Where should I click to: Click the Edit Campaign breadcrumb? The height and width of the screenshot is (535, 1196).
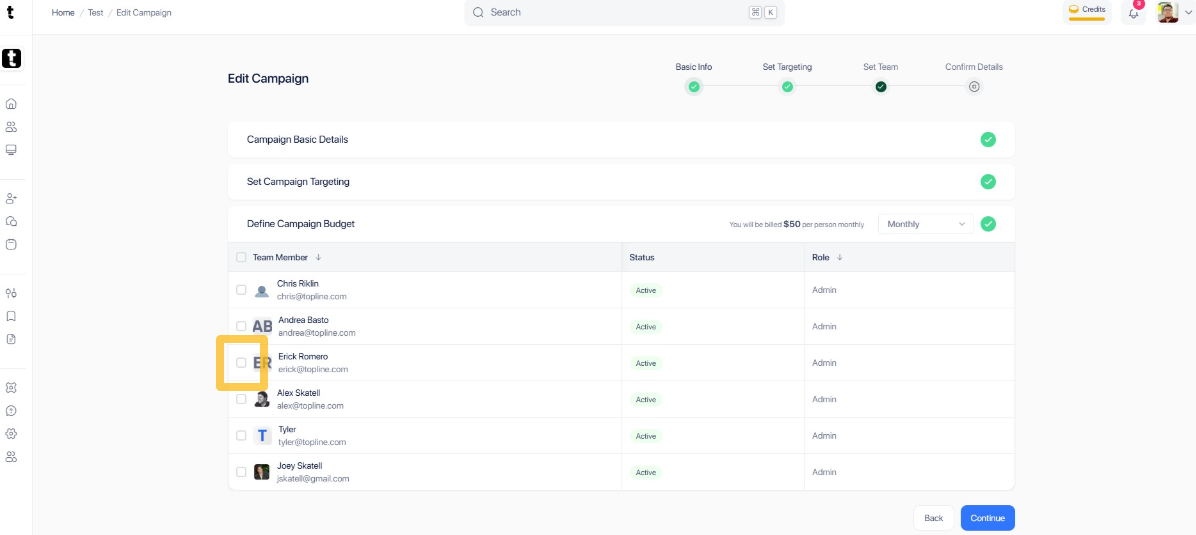point(144,13)
